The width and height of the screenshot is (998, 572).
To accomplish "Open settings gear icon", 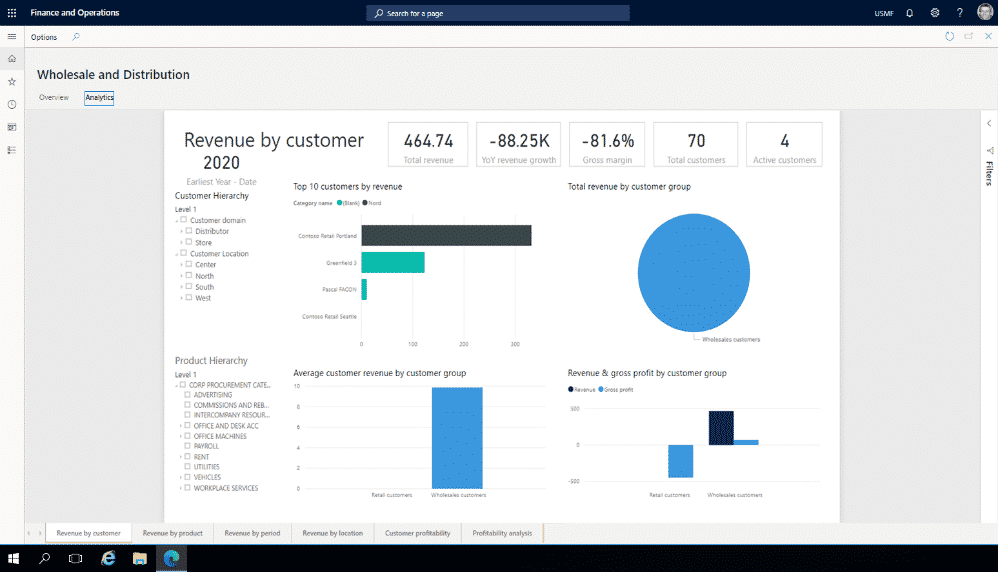I will point(934,13).
